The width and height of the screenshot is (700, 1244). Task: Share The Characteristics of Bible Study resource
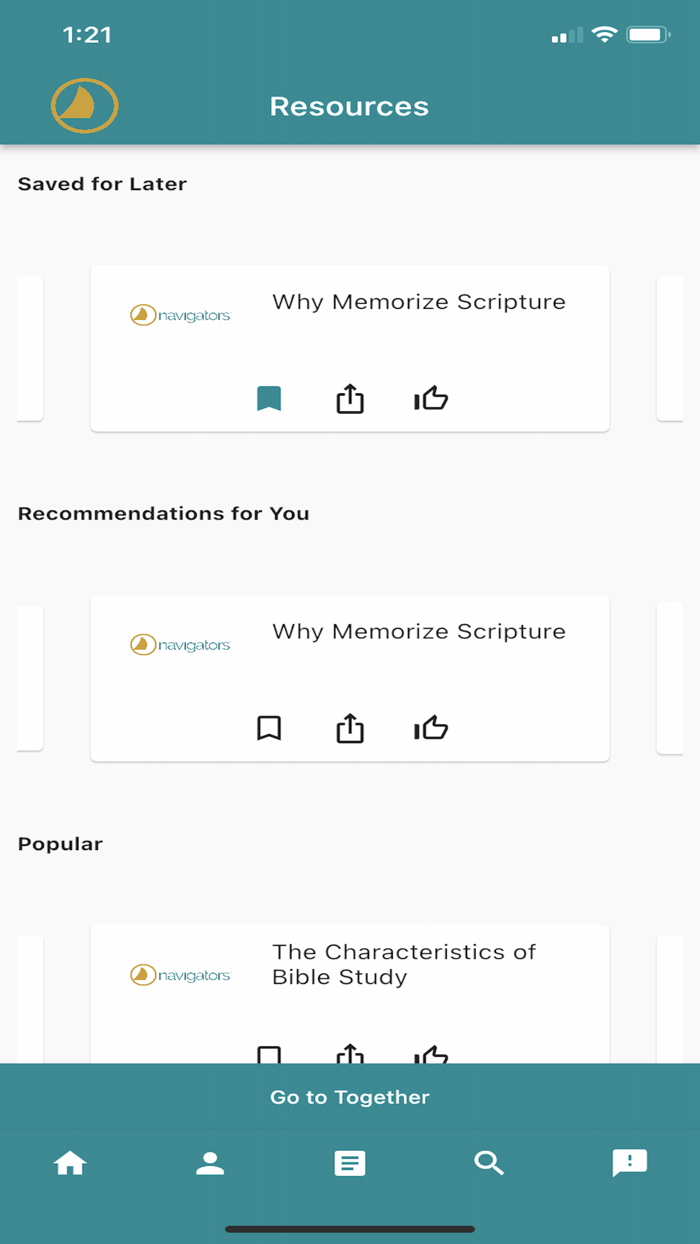[349, 1055]
